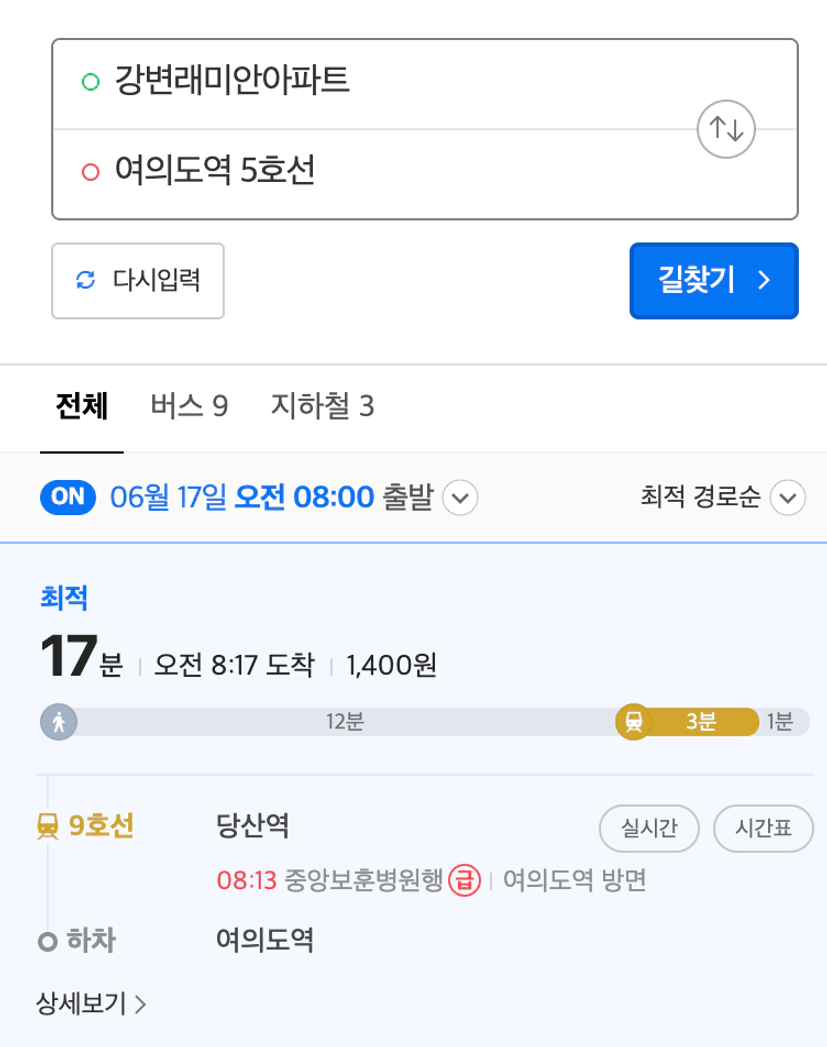Viewport: 827px width, 1047px height.
Task: Click the 강변래미안아파트 origin input field
Action: pyautogui.click(x=374, y=83)
